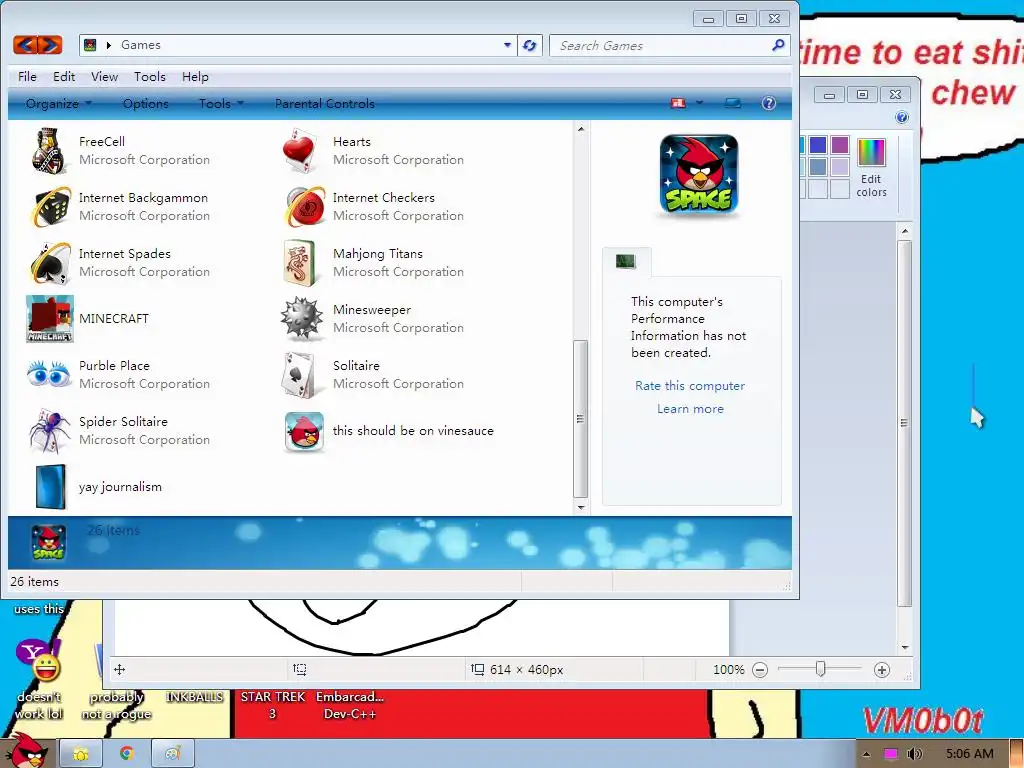Open address bar history dropdown
The height and width of the screenshot is (768, 1024).
pyautogui.click(x=507, y=45)
